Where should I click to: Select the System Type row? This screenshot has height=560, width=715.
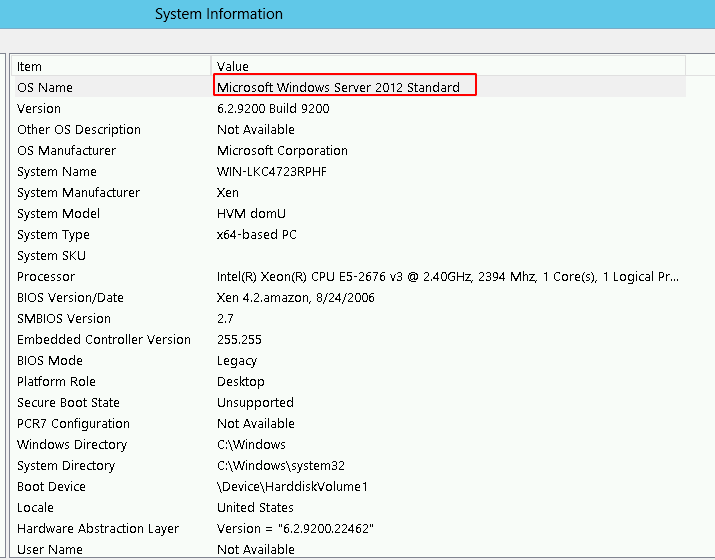[x=53, y=235]
